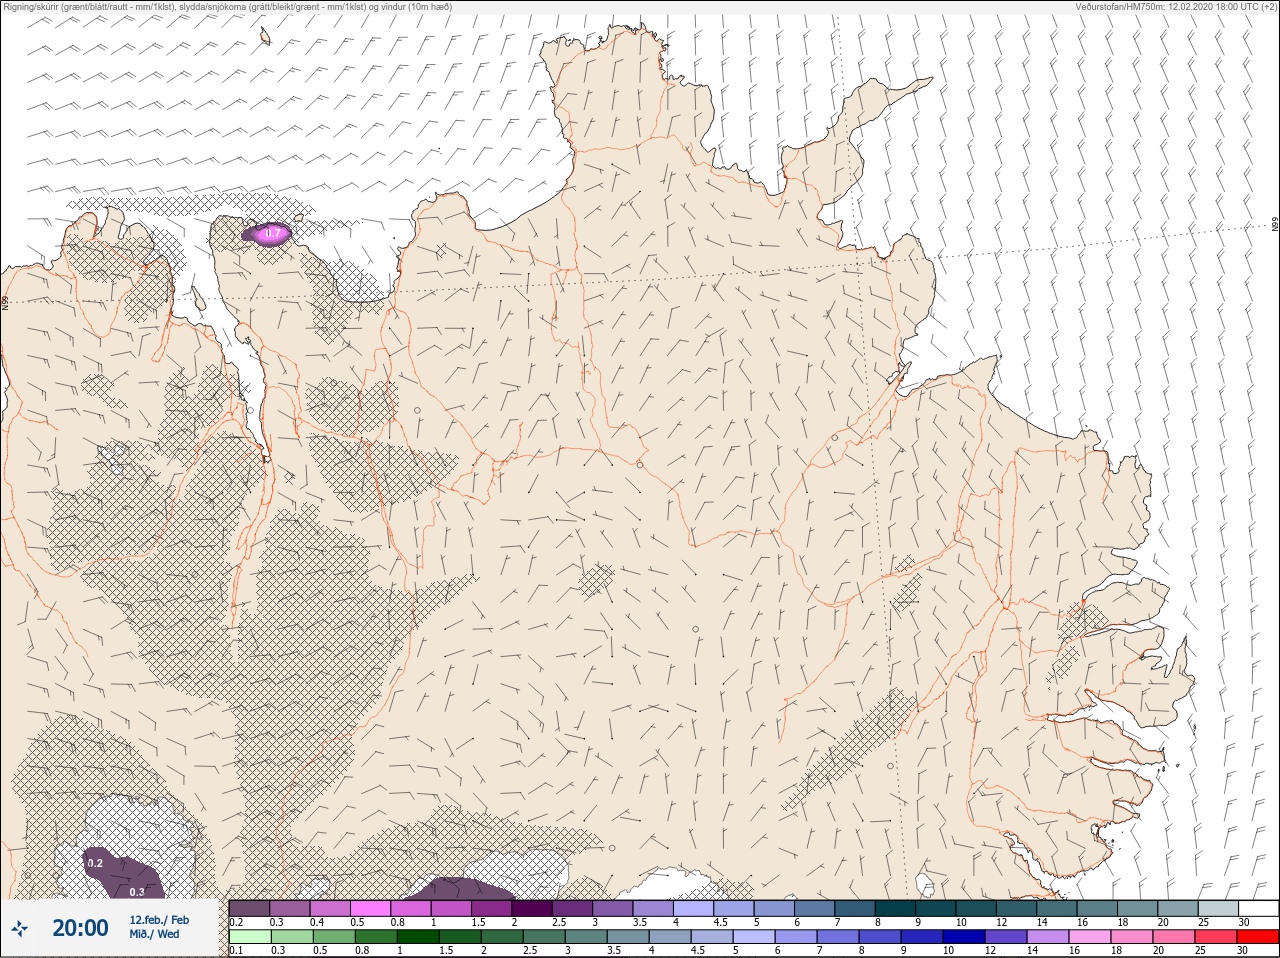Click the 0.7 precipitation value on the magenta blob
The height and width of the screenshot is (958, 1280).
coord(271,234)
